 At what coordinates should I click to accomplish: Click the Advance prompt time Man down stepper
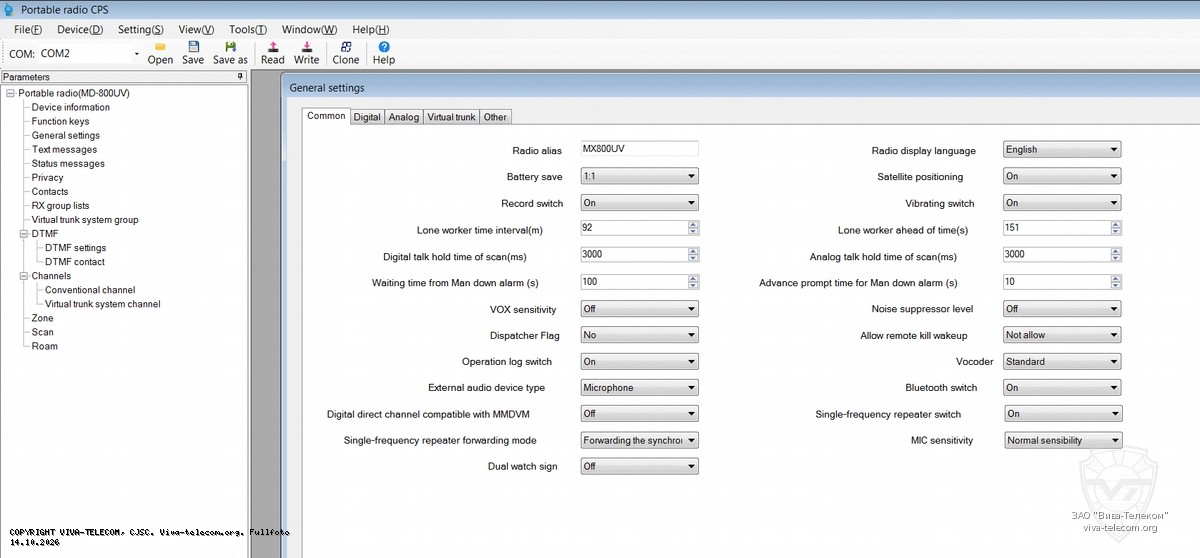[x=1115, y=282]
